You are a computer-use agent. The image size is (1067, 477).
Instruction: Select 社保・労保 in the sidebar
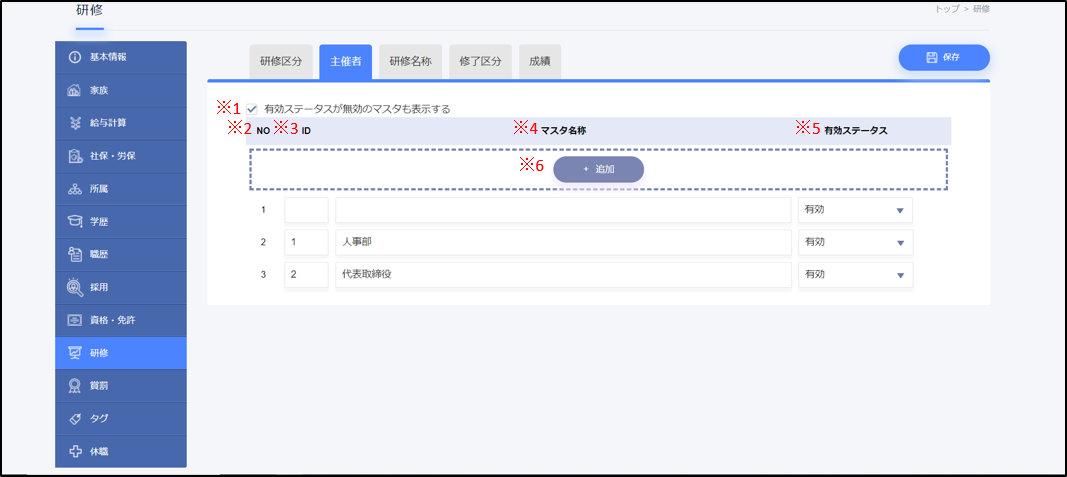pos(121,156)
